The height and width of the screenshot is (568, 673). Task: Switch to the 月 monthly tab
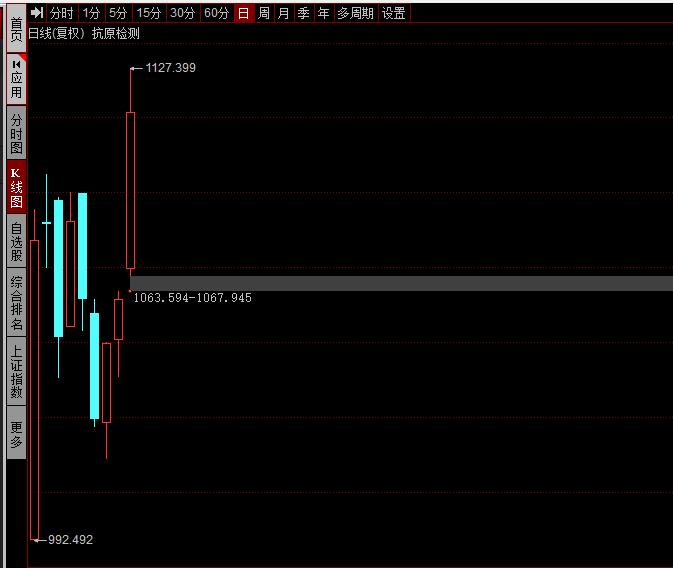click(x=284, y=13)
